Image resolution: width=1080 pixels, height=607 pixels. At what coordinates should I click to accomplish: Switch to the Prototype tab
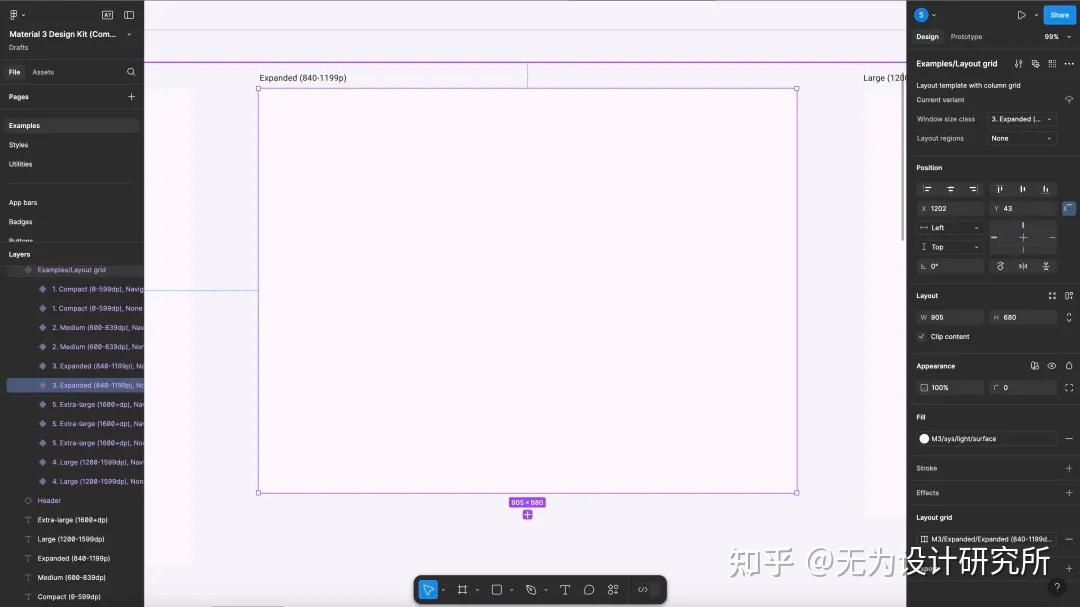coord(966,36)
